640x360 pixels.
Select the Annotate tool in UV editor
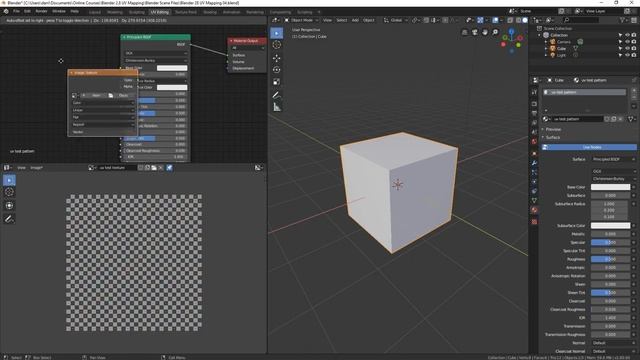click(x=9, y=219)
